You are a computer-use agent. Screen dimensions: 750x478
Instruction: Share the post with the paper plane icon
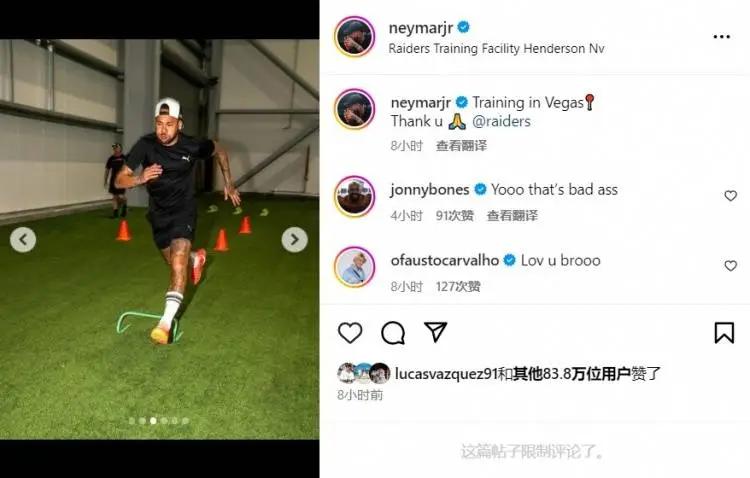pos(436,332)
